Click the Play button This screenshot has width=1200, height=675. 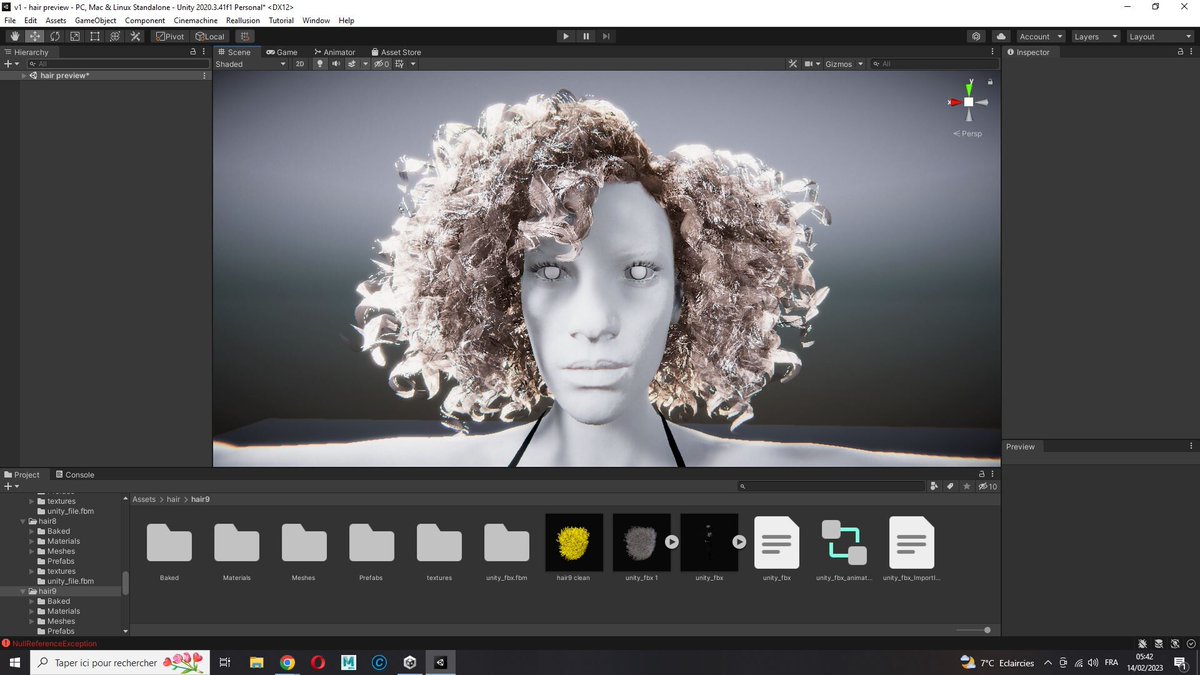click(x=566, y=36)
